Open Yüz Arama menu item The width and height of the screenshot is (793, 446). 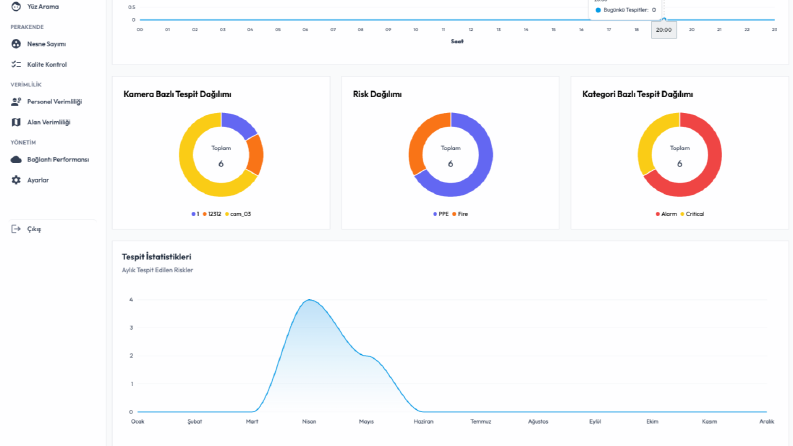[x=43, y=7]
